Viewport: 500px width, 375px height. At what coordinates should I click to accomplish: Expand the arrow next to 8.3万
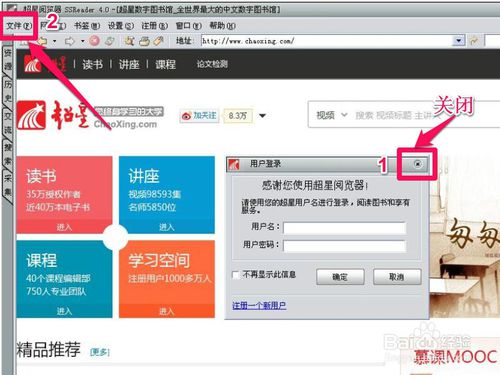[x=263, y=116]
